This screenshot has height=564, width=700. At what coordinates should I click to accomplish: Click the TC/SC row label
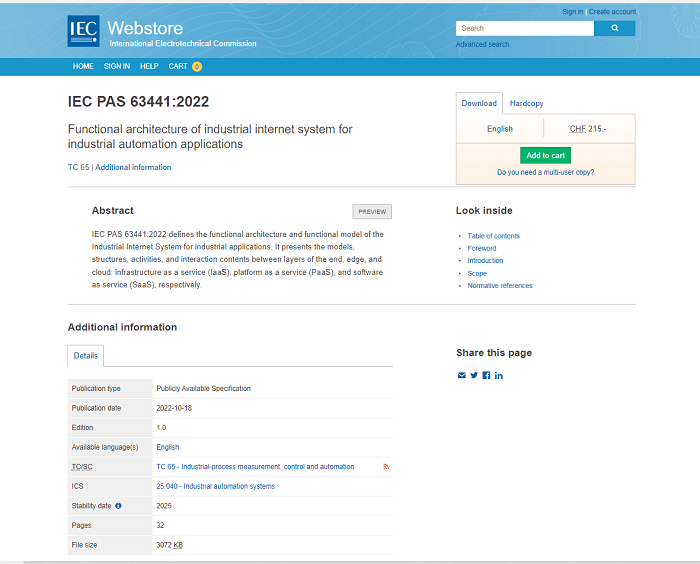point(82,467)
